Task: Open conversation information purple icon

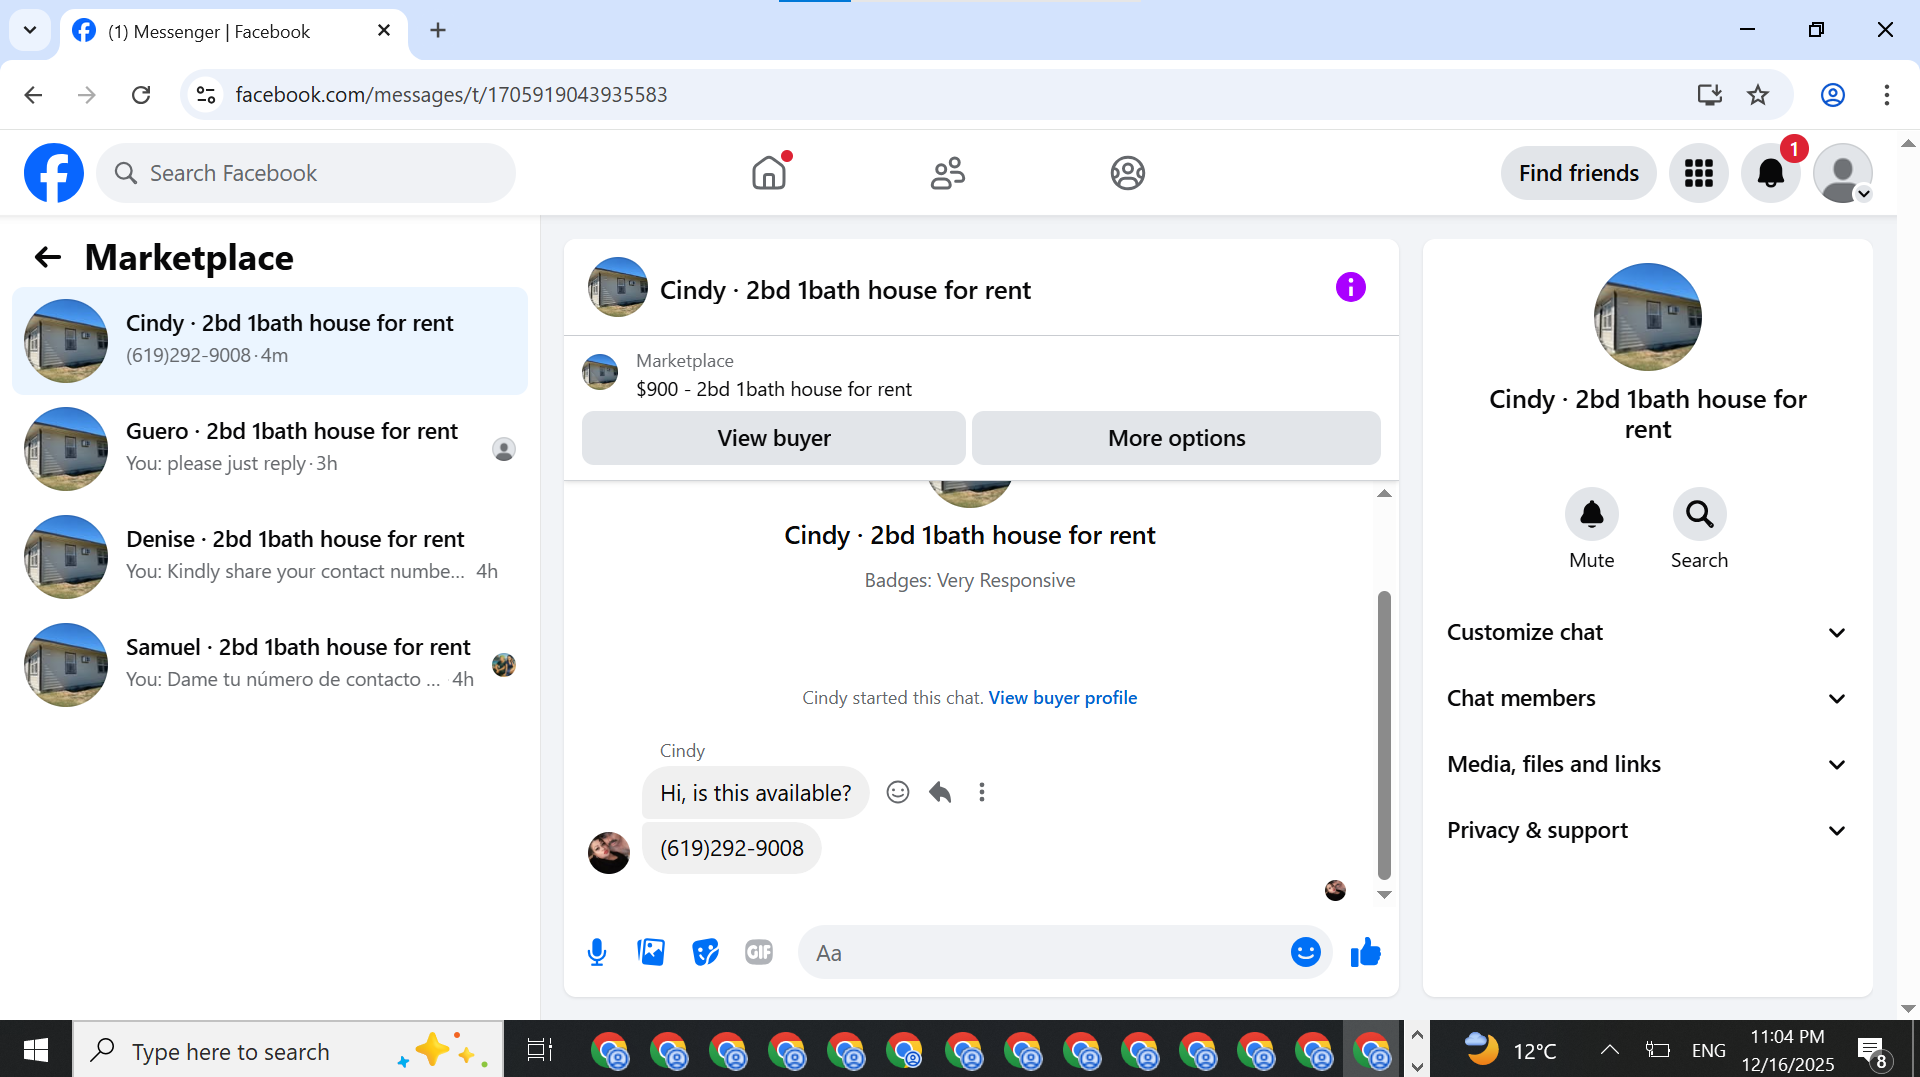Action: (1350, 288)
